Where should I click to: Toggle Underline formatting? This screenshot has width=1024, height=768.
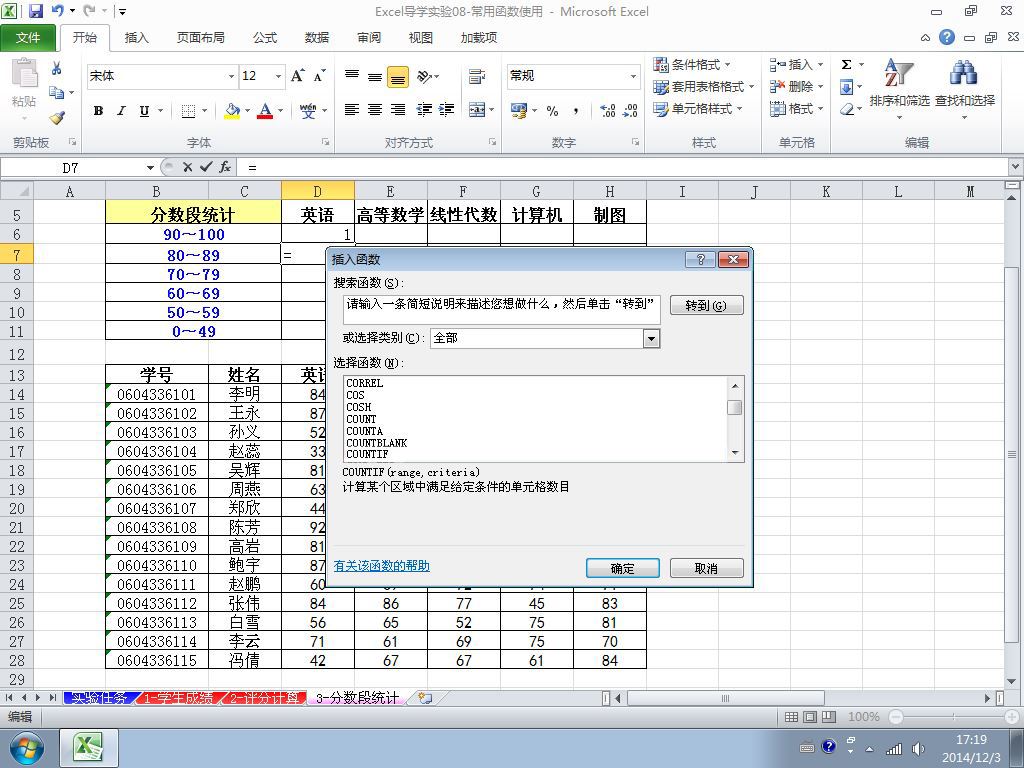144,110
